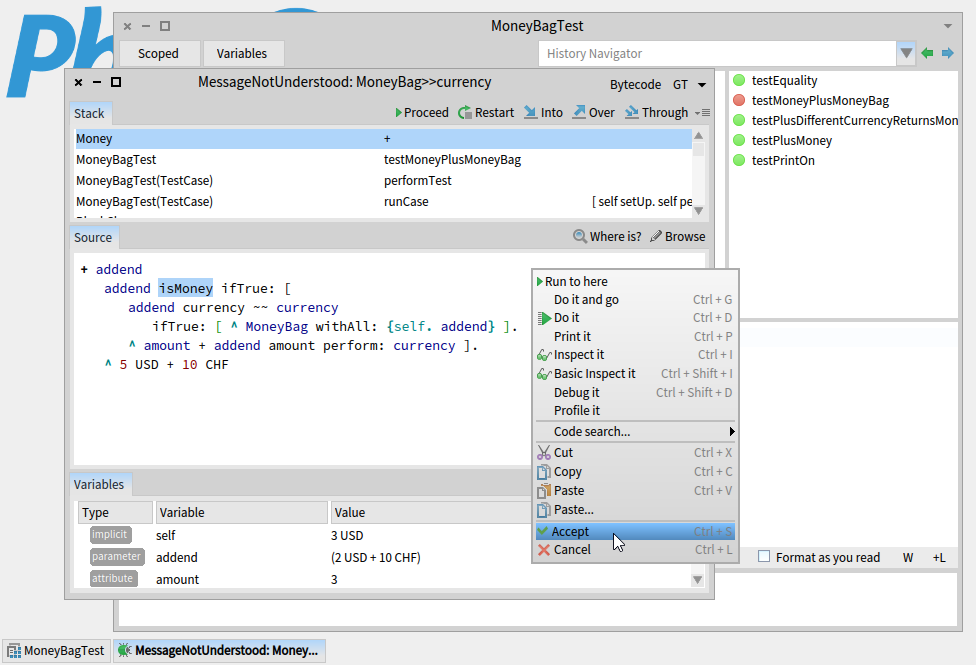Image resolution: width=976 pixels, height=665 pixels.
Task: Step Into the current message
Action: tap(543, 113)
